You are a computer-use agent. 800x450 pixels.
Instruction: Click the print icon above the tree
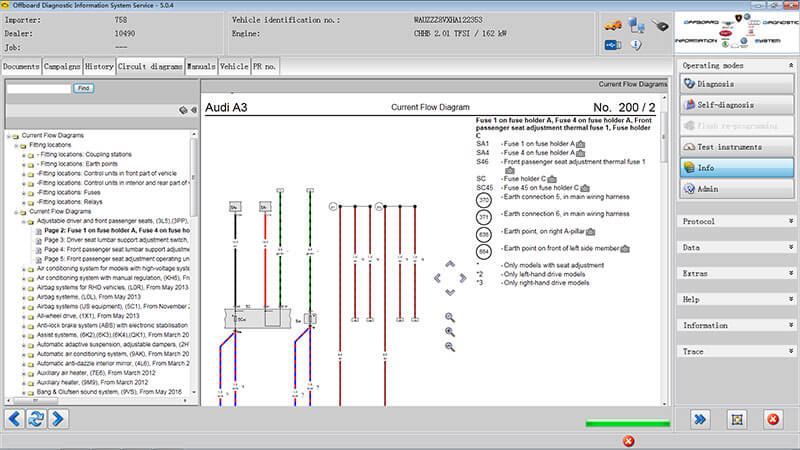click(183, 110)
